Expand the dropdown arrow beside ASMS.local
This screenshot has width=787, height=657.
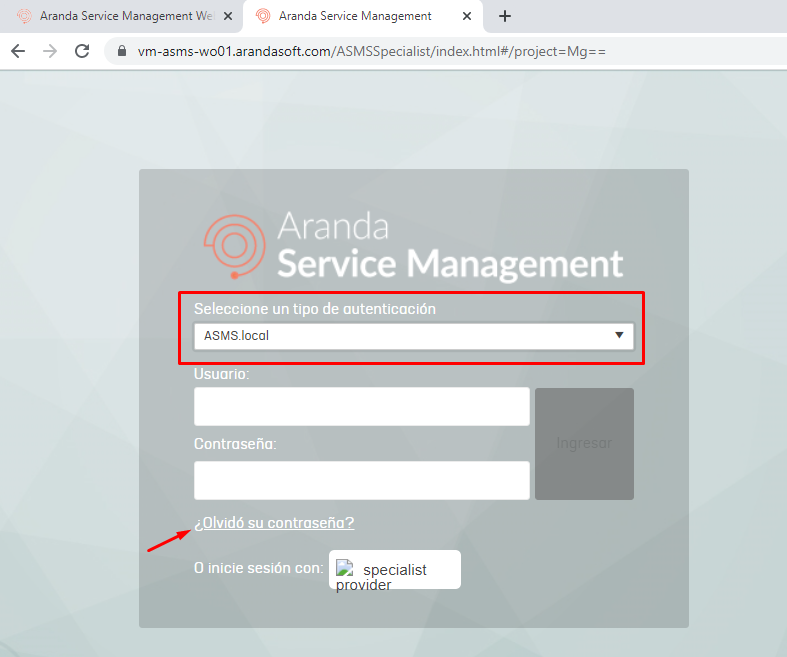pyautogui.click(x=619, y=335)
